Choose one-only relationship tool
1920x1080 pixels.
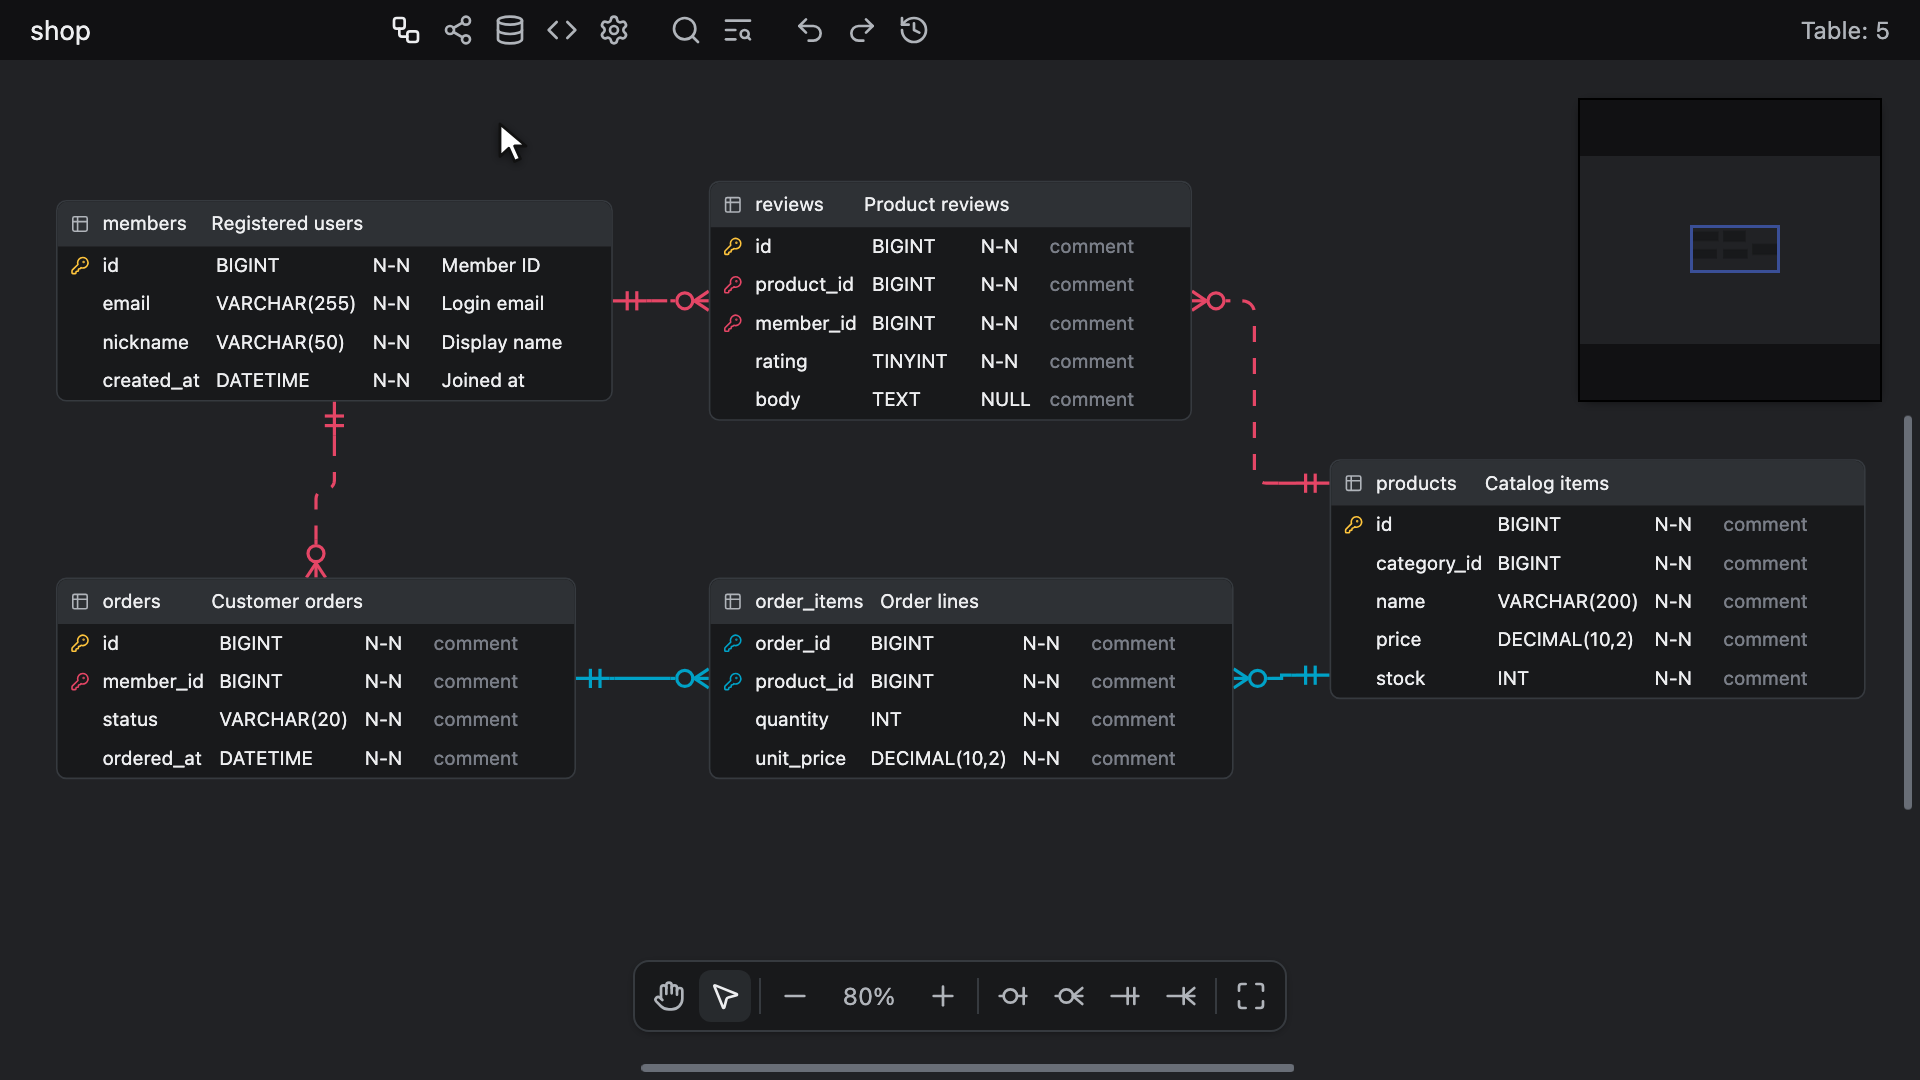[1125, 996]
